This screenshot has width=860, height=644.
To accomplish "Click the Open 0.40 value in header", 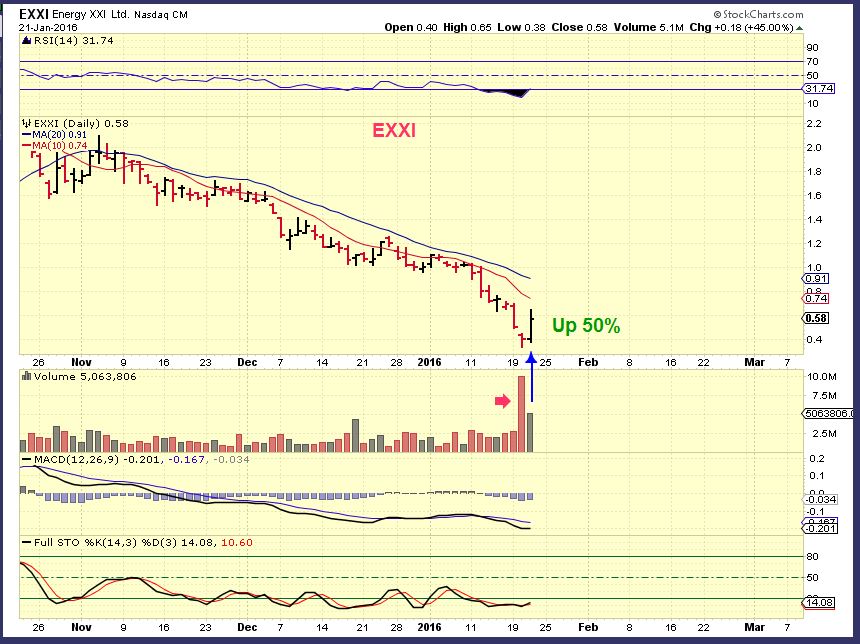I will tap(410, 27).
